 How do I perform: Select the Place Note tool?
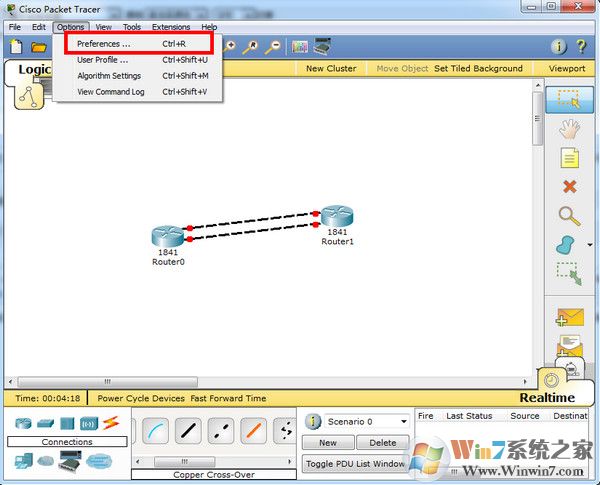(569, 157)
